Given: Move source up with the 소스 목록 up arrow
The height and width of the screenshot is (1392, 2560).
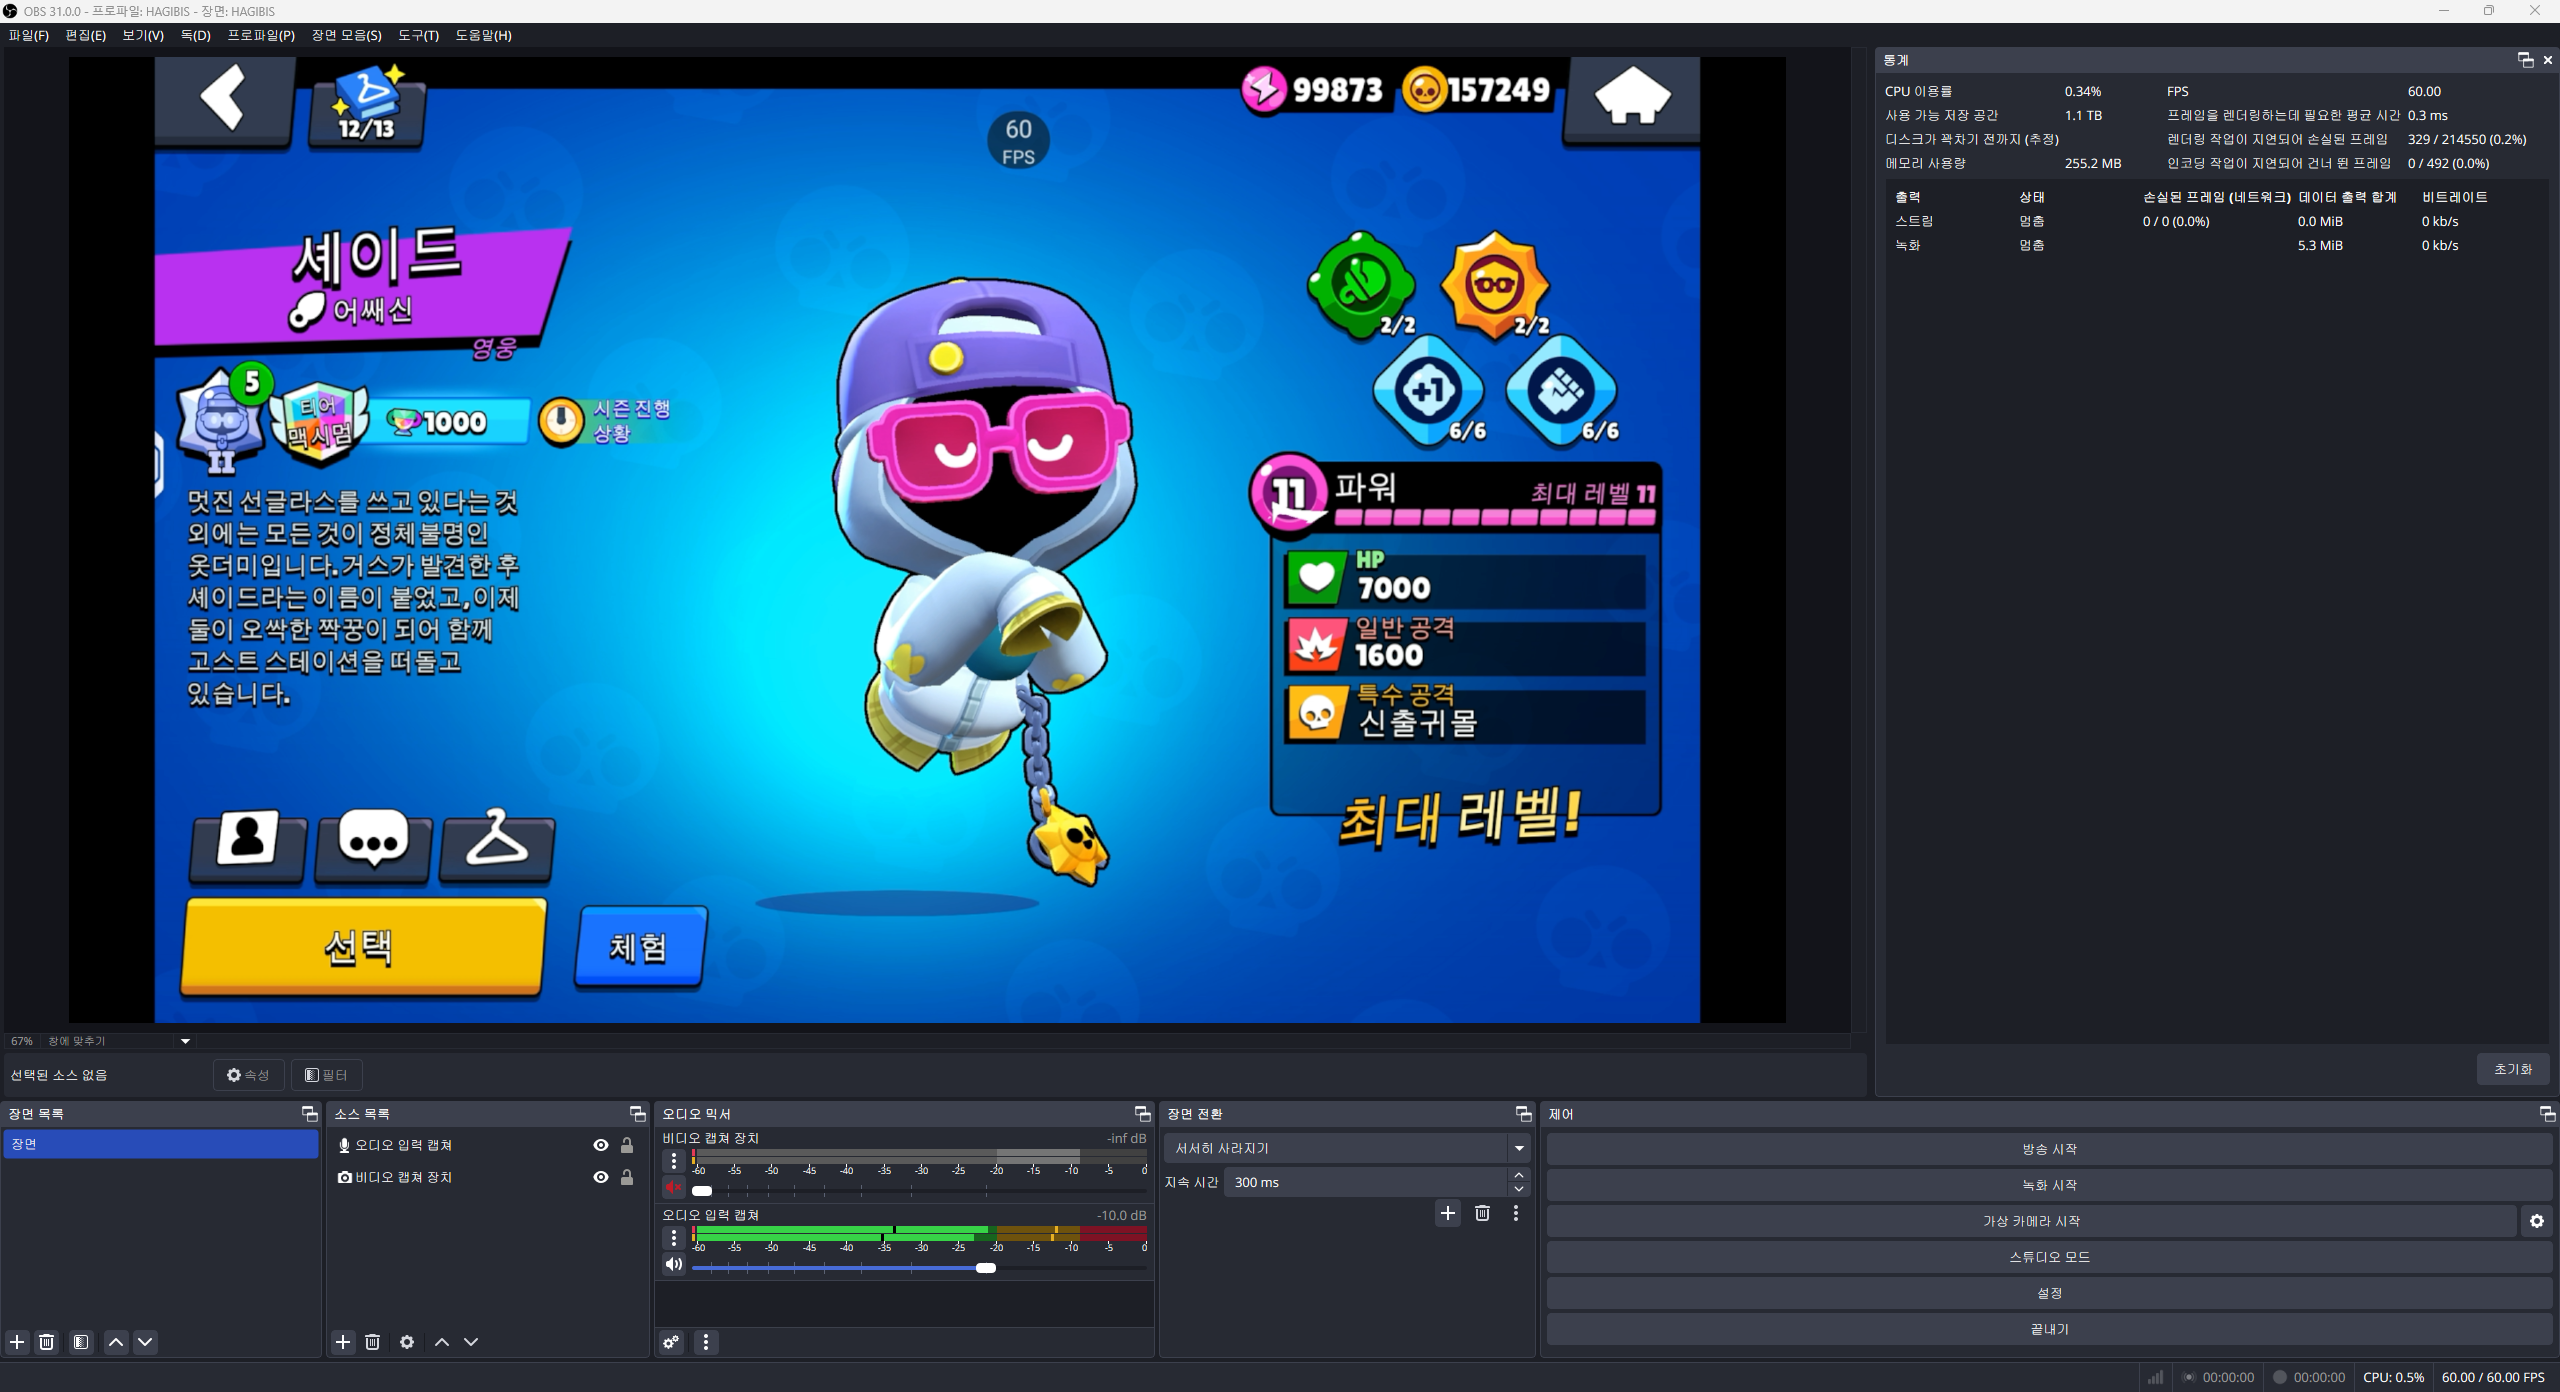Looking at the screenshot, I should coord(442,1342).
